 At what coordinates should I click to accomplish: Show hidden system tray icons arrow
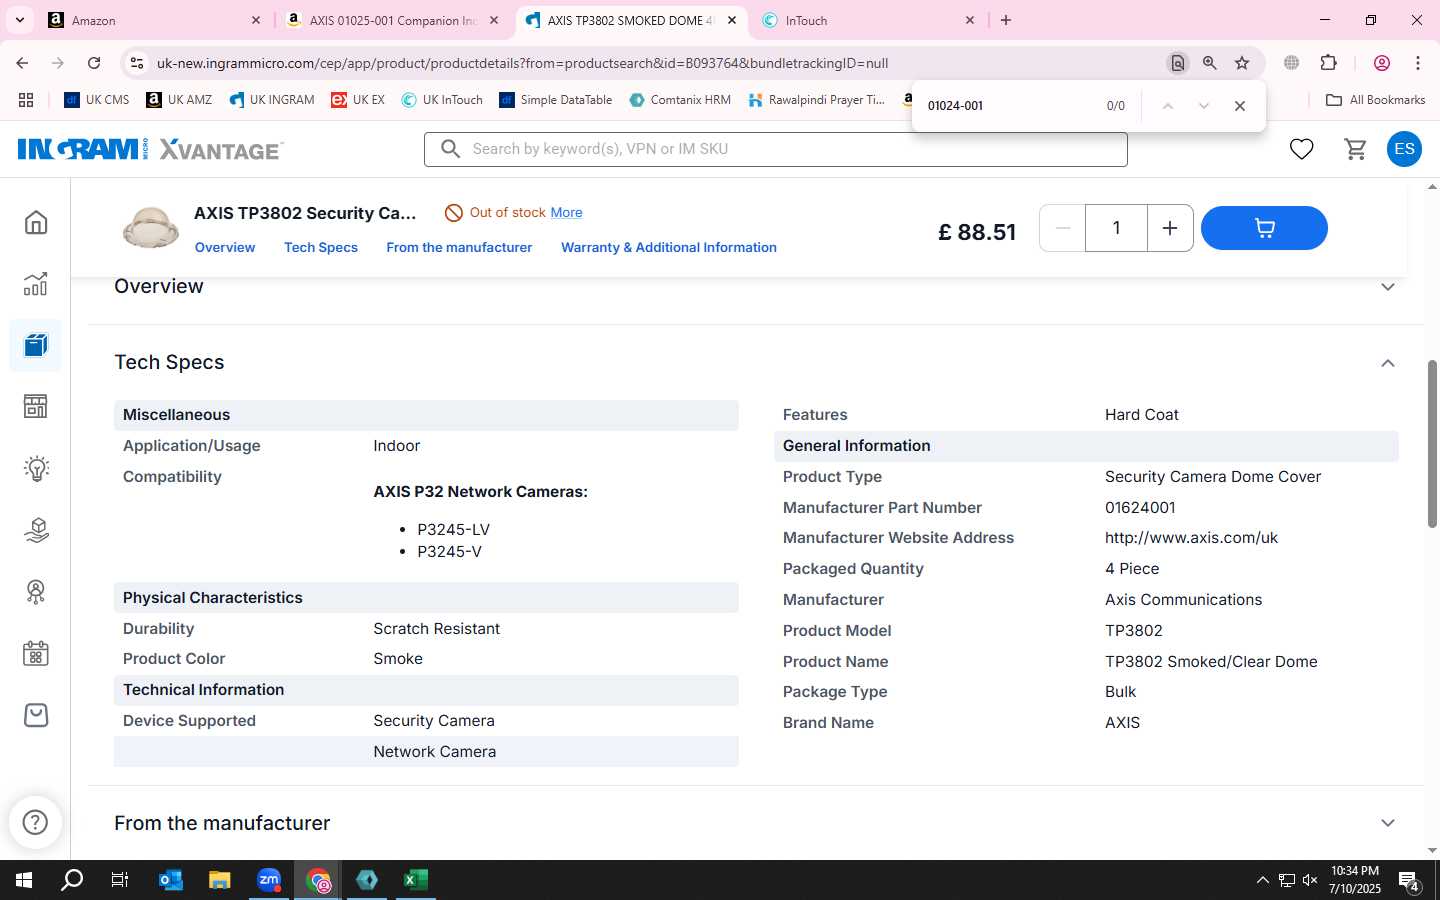[x=1262, y=880]
